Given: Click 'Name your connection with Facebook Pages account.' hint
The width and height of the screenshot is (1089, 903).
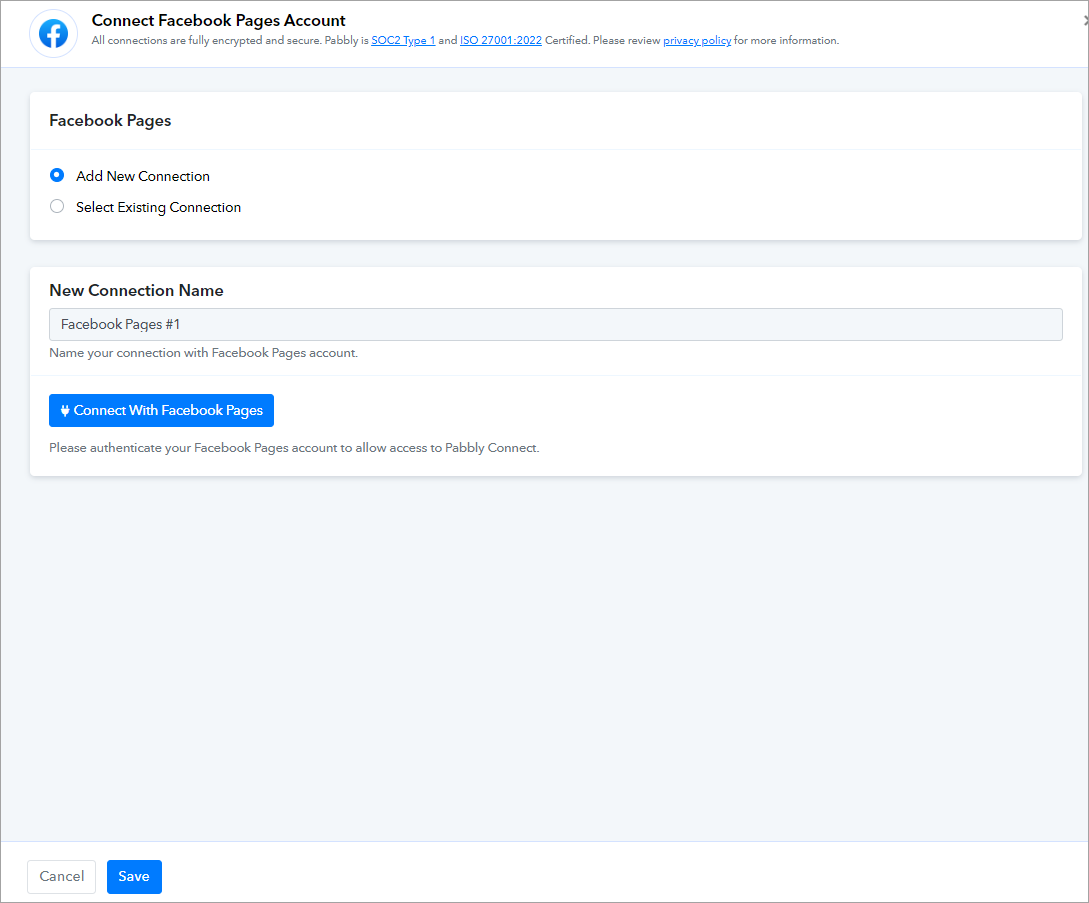Looking at the screenshot, I should coord(203,353).
